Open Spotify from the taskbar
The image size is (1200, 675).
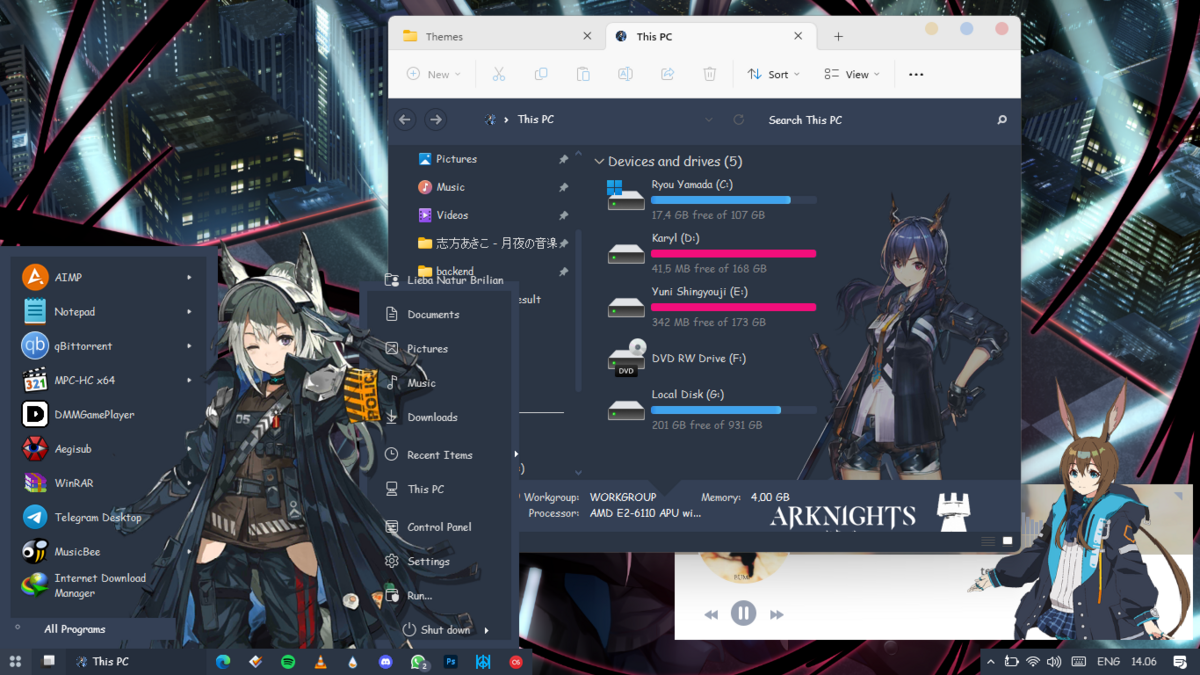pos(288,662)
